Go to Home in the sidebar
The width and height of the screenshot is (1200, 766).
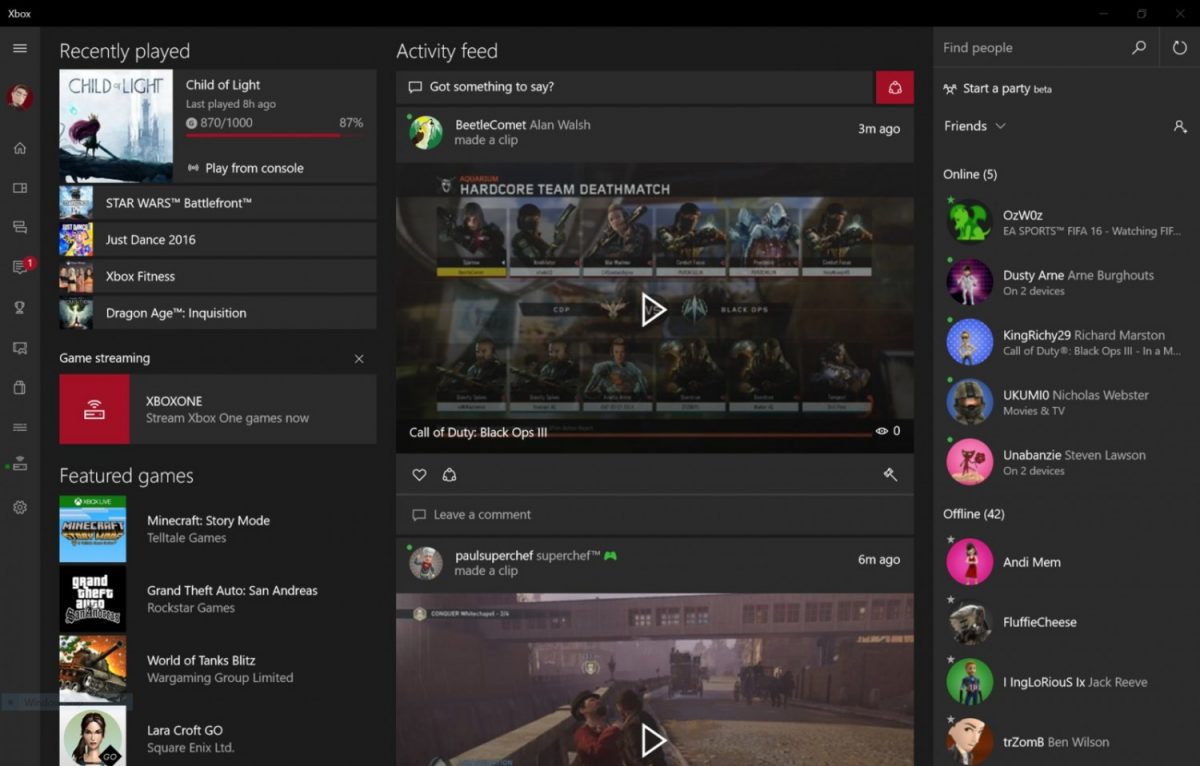click(x=20, y=148)
